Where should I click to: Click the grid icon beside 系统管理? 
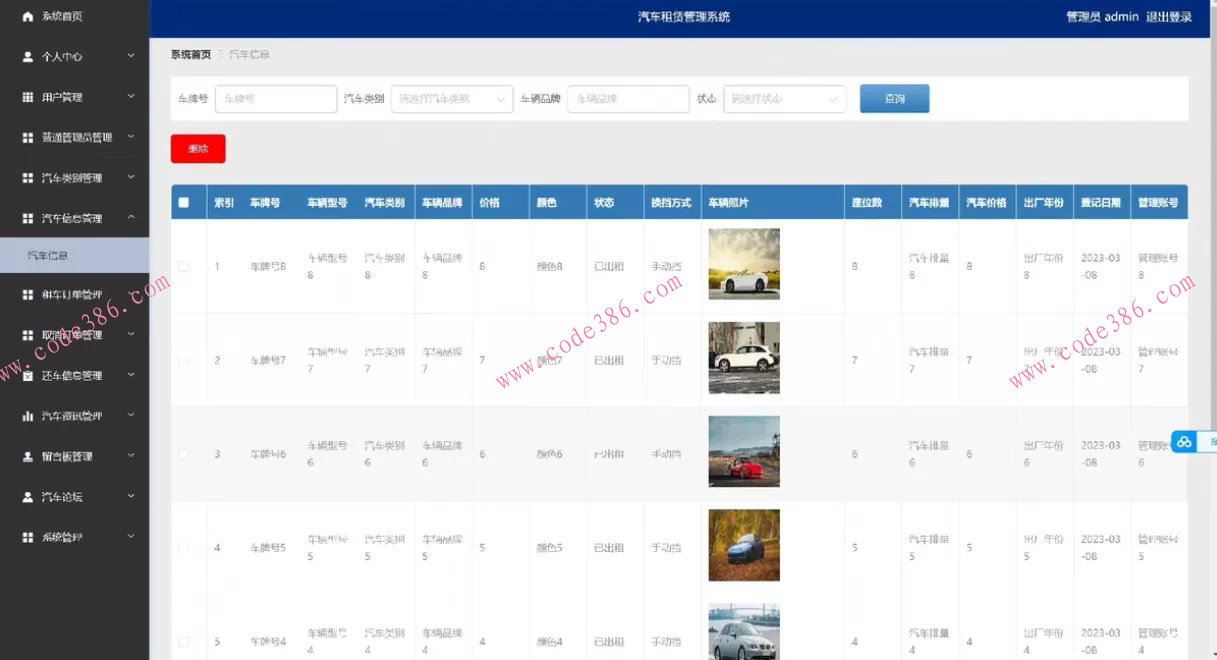pyautogui.click(x=28, y=537)
